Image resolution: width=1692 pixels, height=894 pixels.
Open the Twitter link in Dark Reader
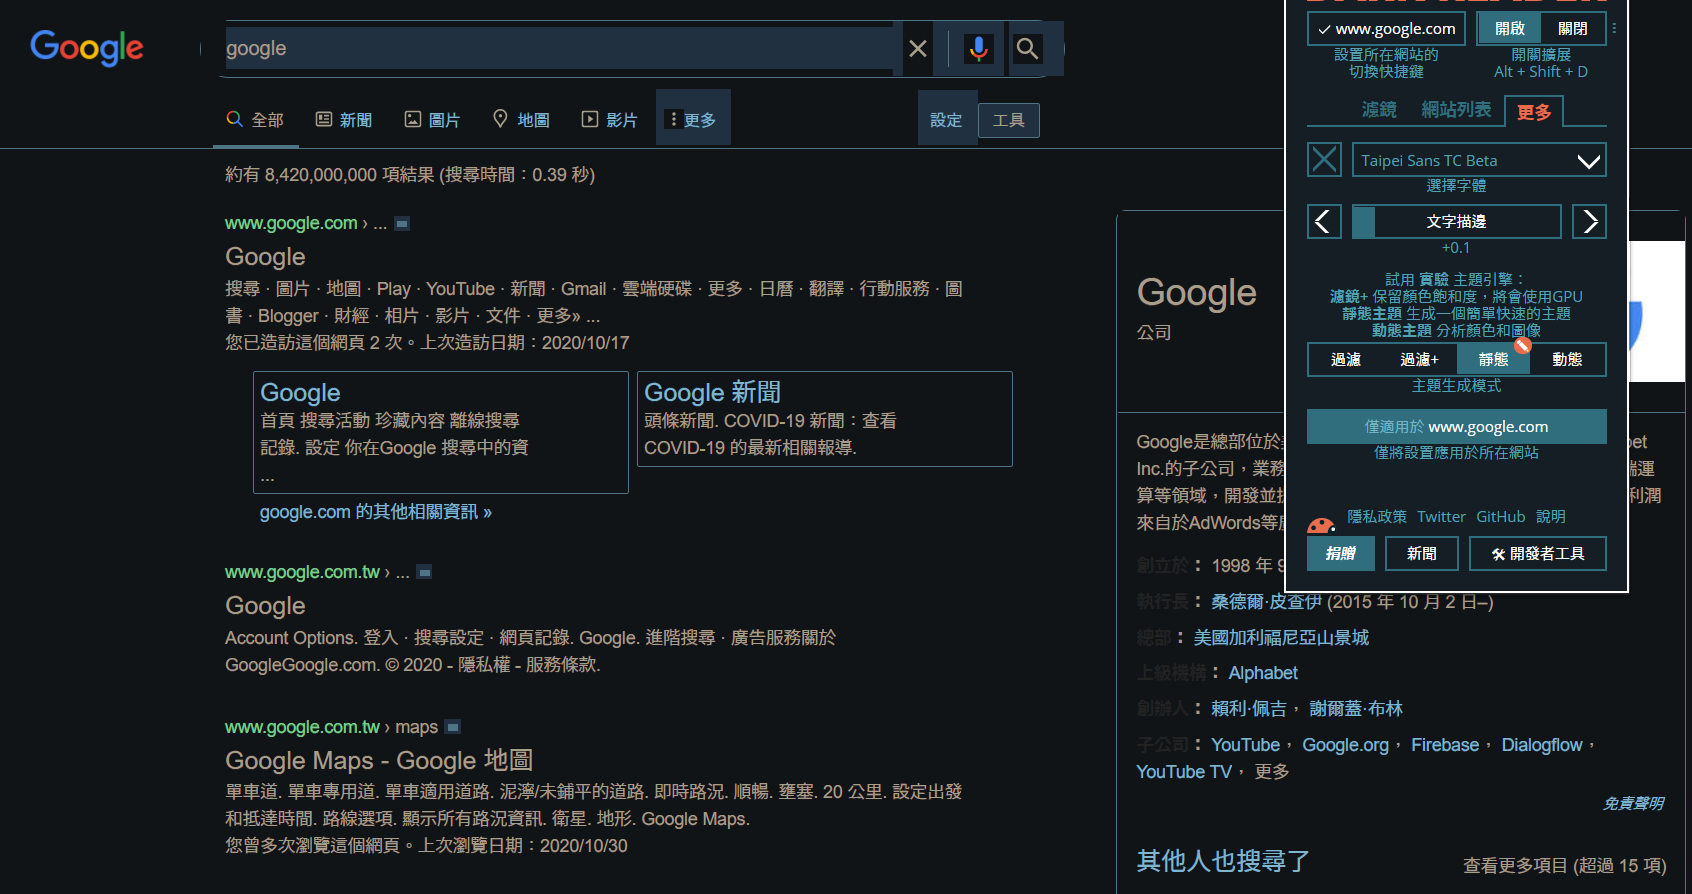(1441, 517)
